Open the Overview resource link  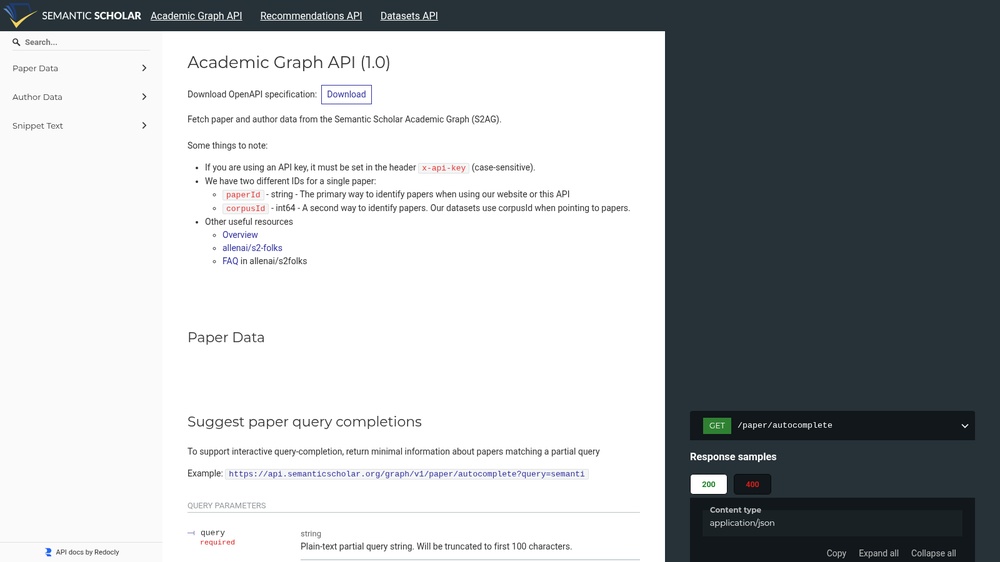click(x=240, y=235)
